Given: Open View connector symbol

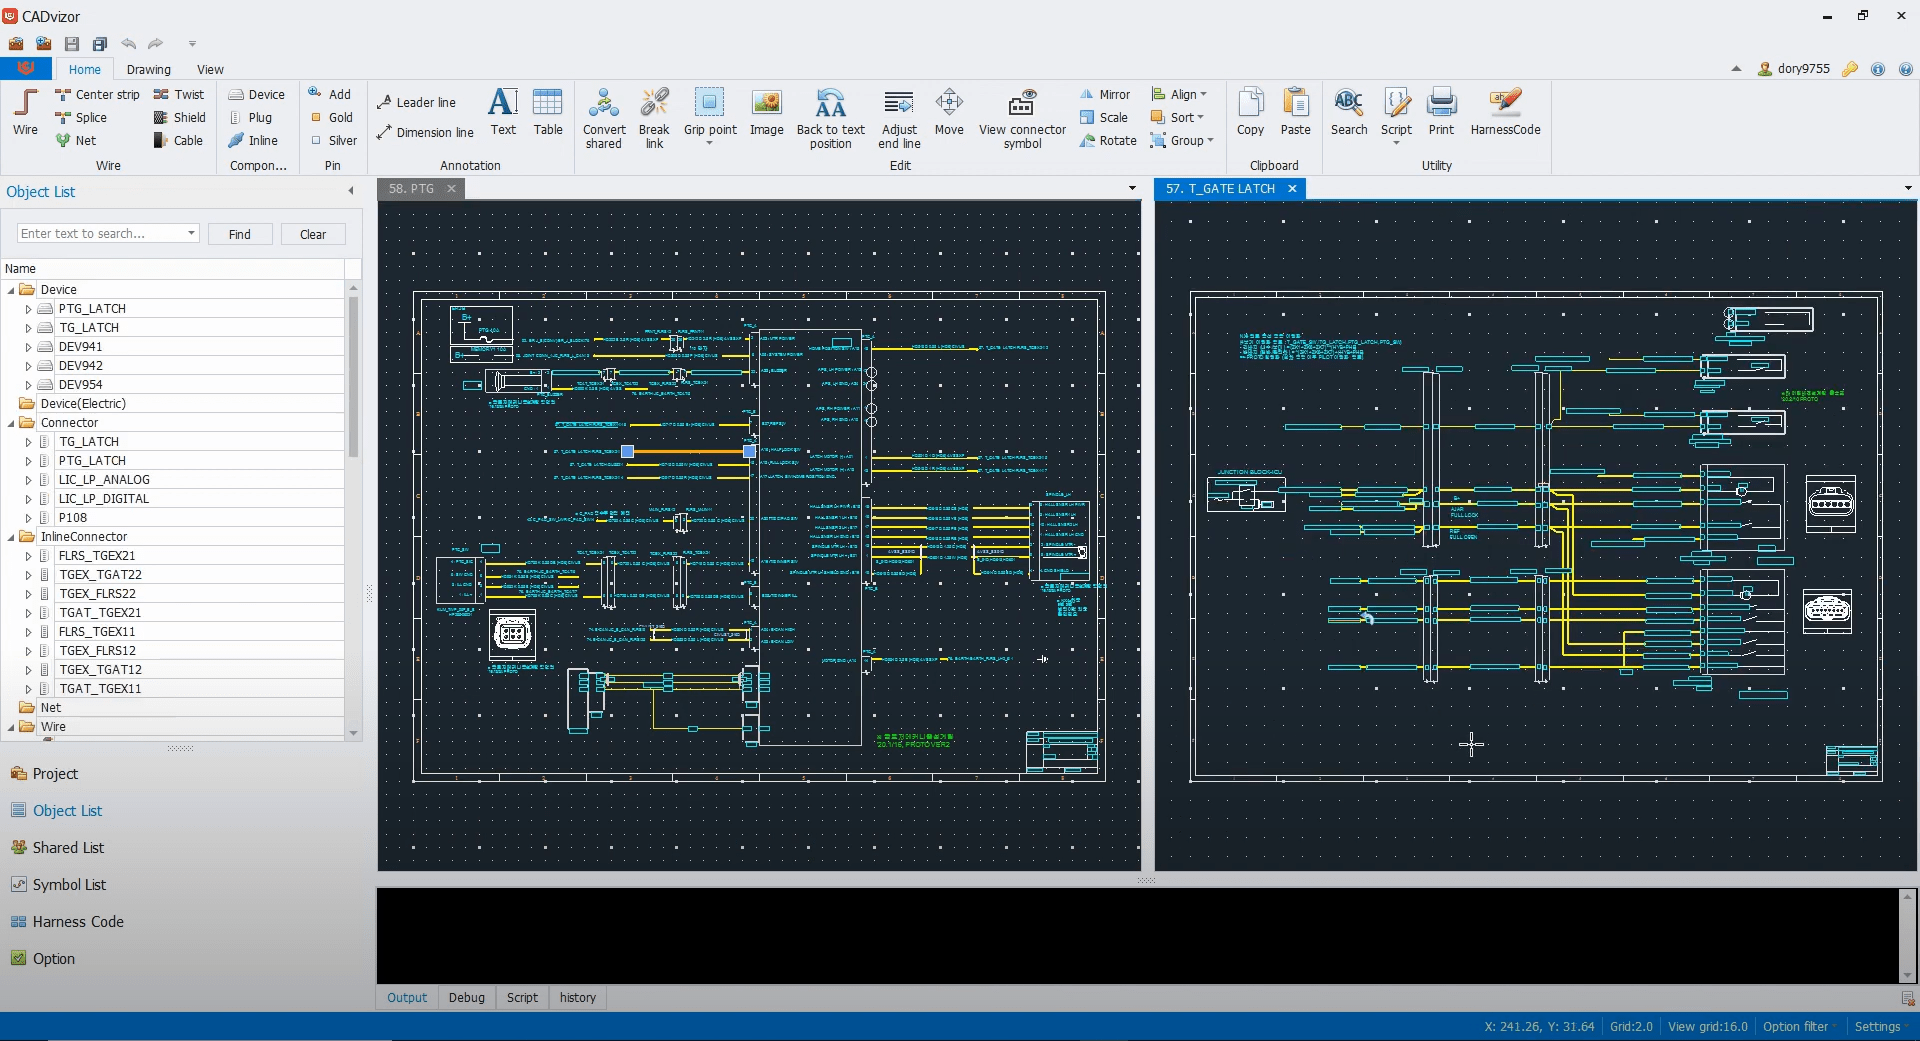Looking at the screenshot, I should [1022, 119].
